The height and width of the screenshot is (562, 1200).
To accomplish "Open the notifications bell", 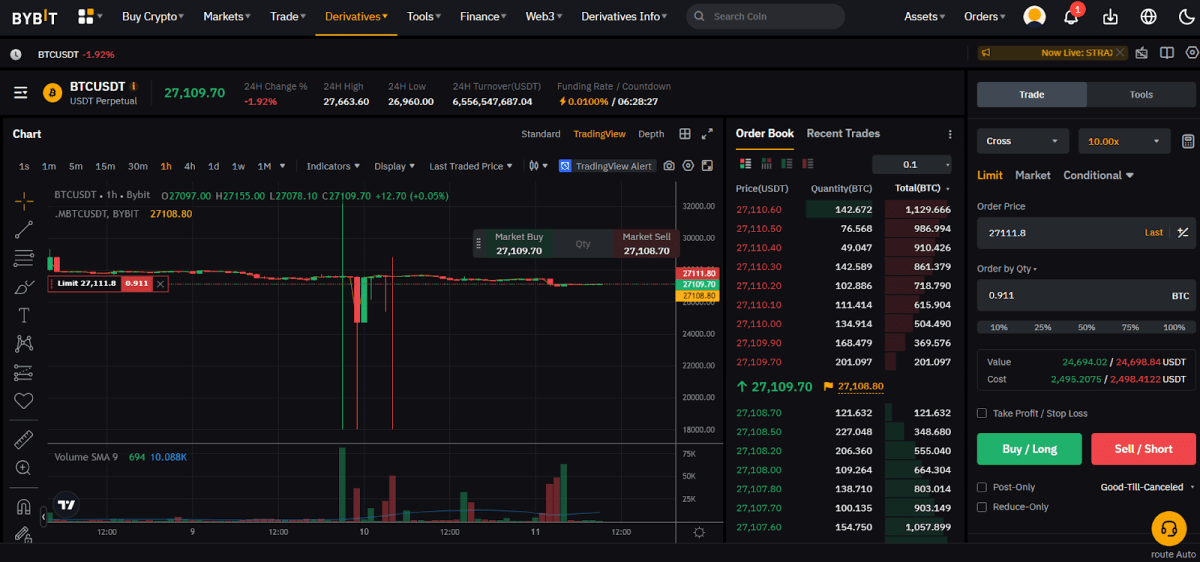I will (x=1072, y=16).
